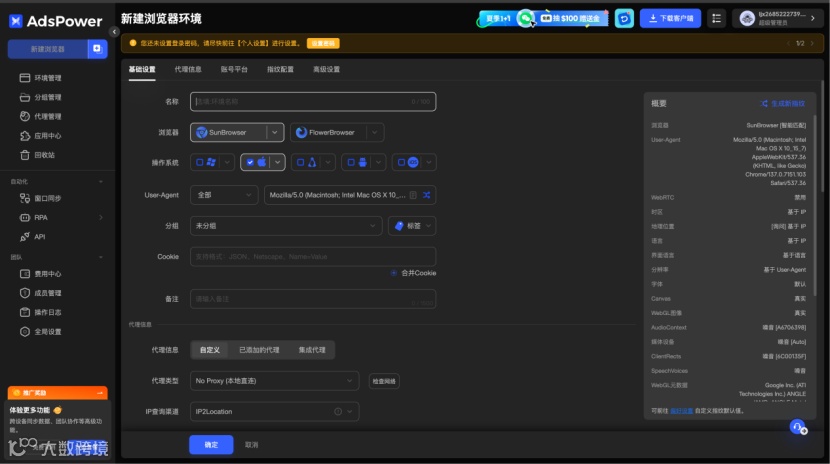
Task: Switch to the 账号平台 tab
Action: 234,69
